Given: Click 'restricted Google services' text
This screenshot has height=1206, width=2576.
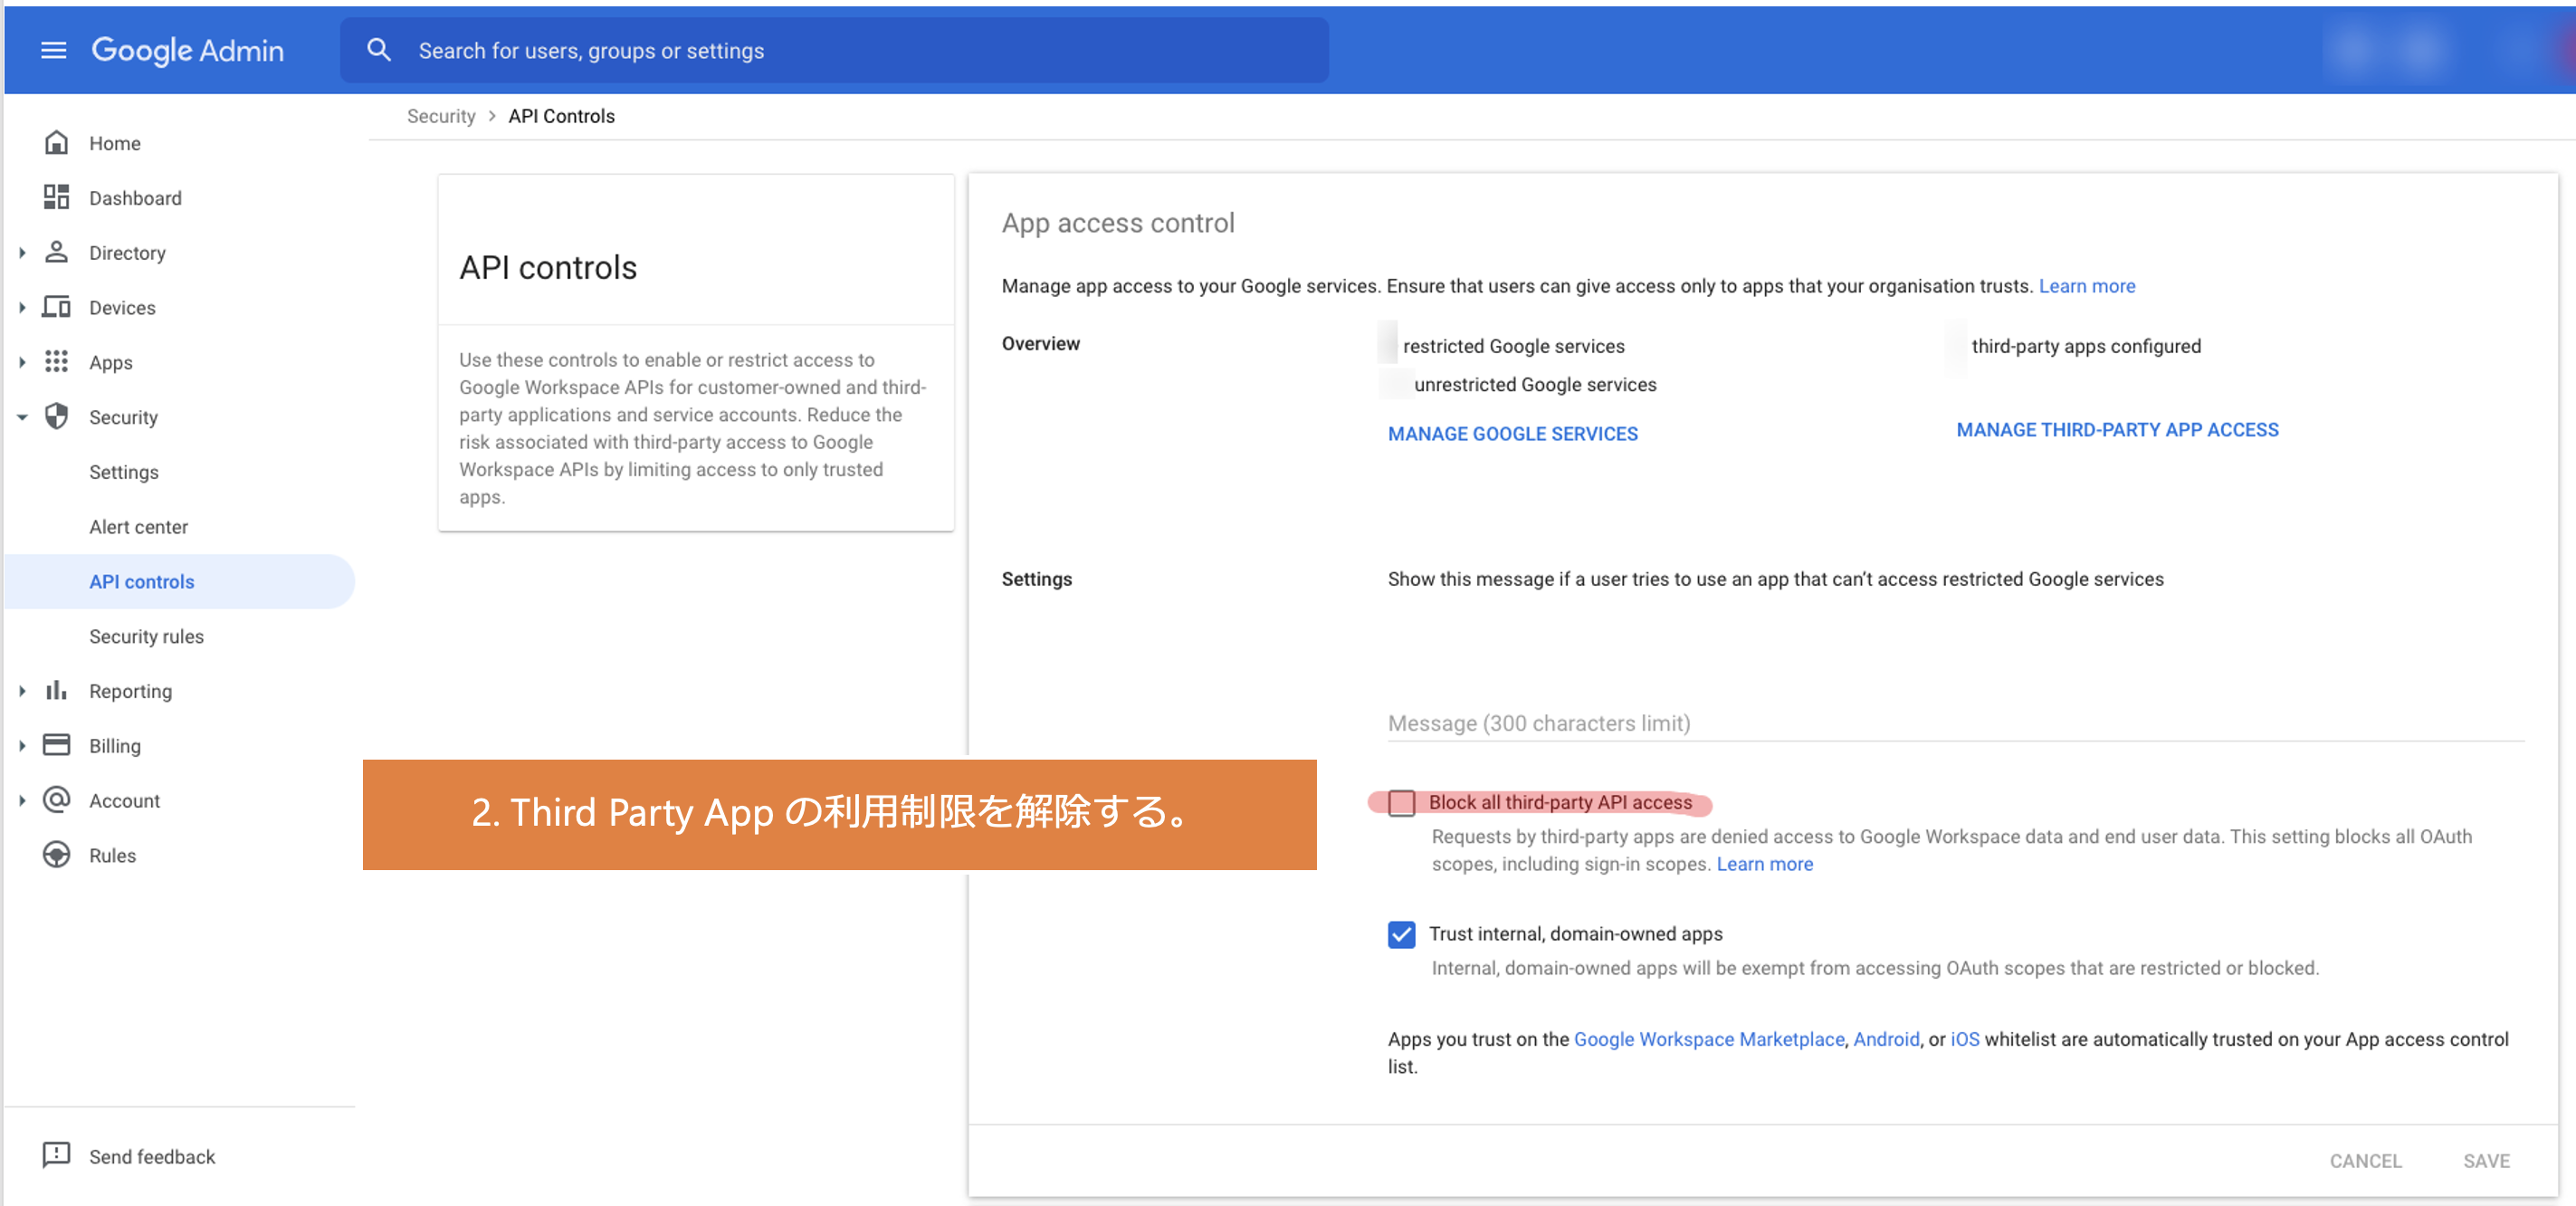Looking at the screenshot, I should pyautogui.click(x=1513, y=346).
